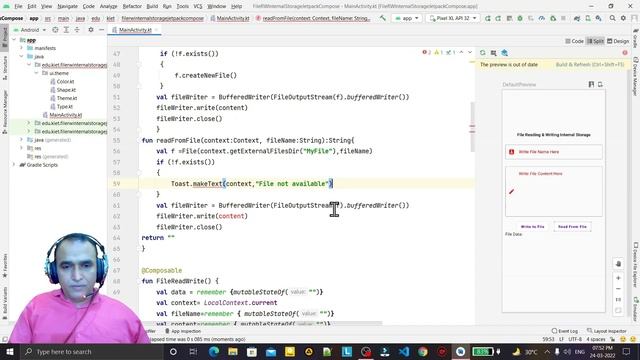Open Visual Studio Code from taskbar

(403, 351)
